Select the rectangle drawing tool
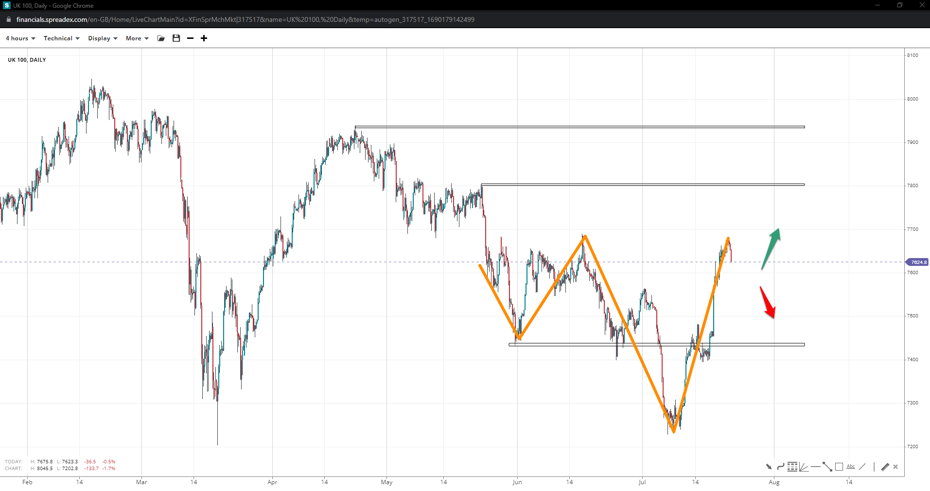Viewport: 930px width, 491px height. tap(839, 467)
